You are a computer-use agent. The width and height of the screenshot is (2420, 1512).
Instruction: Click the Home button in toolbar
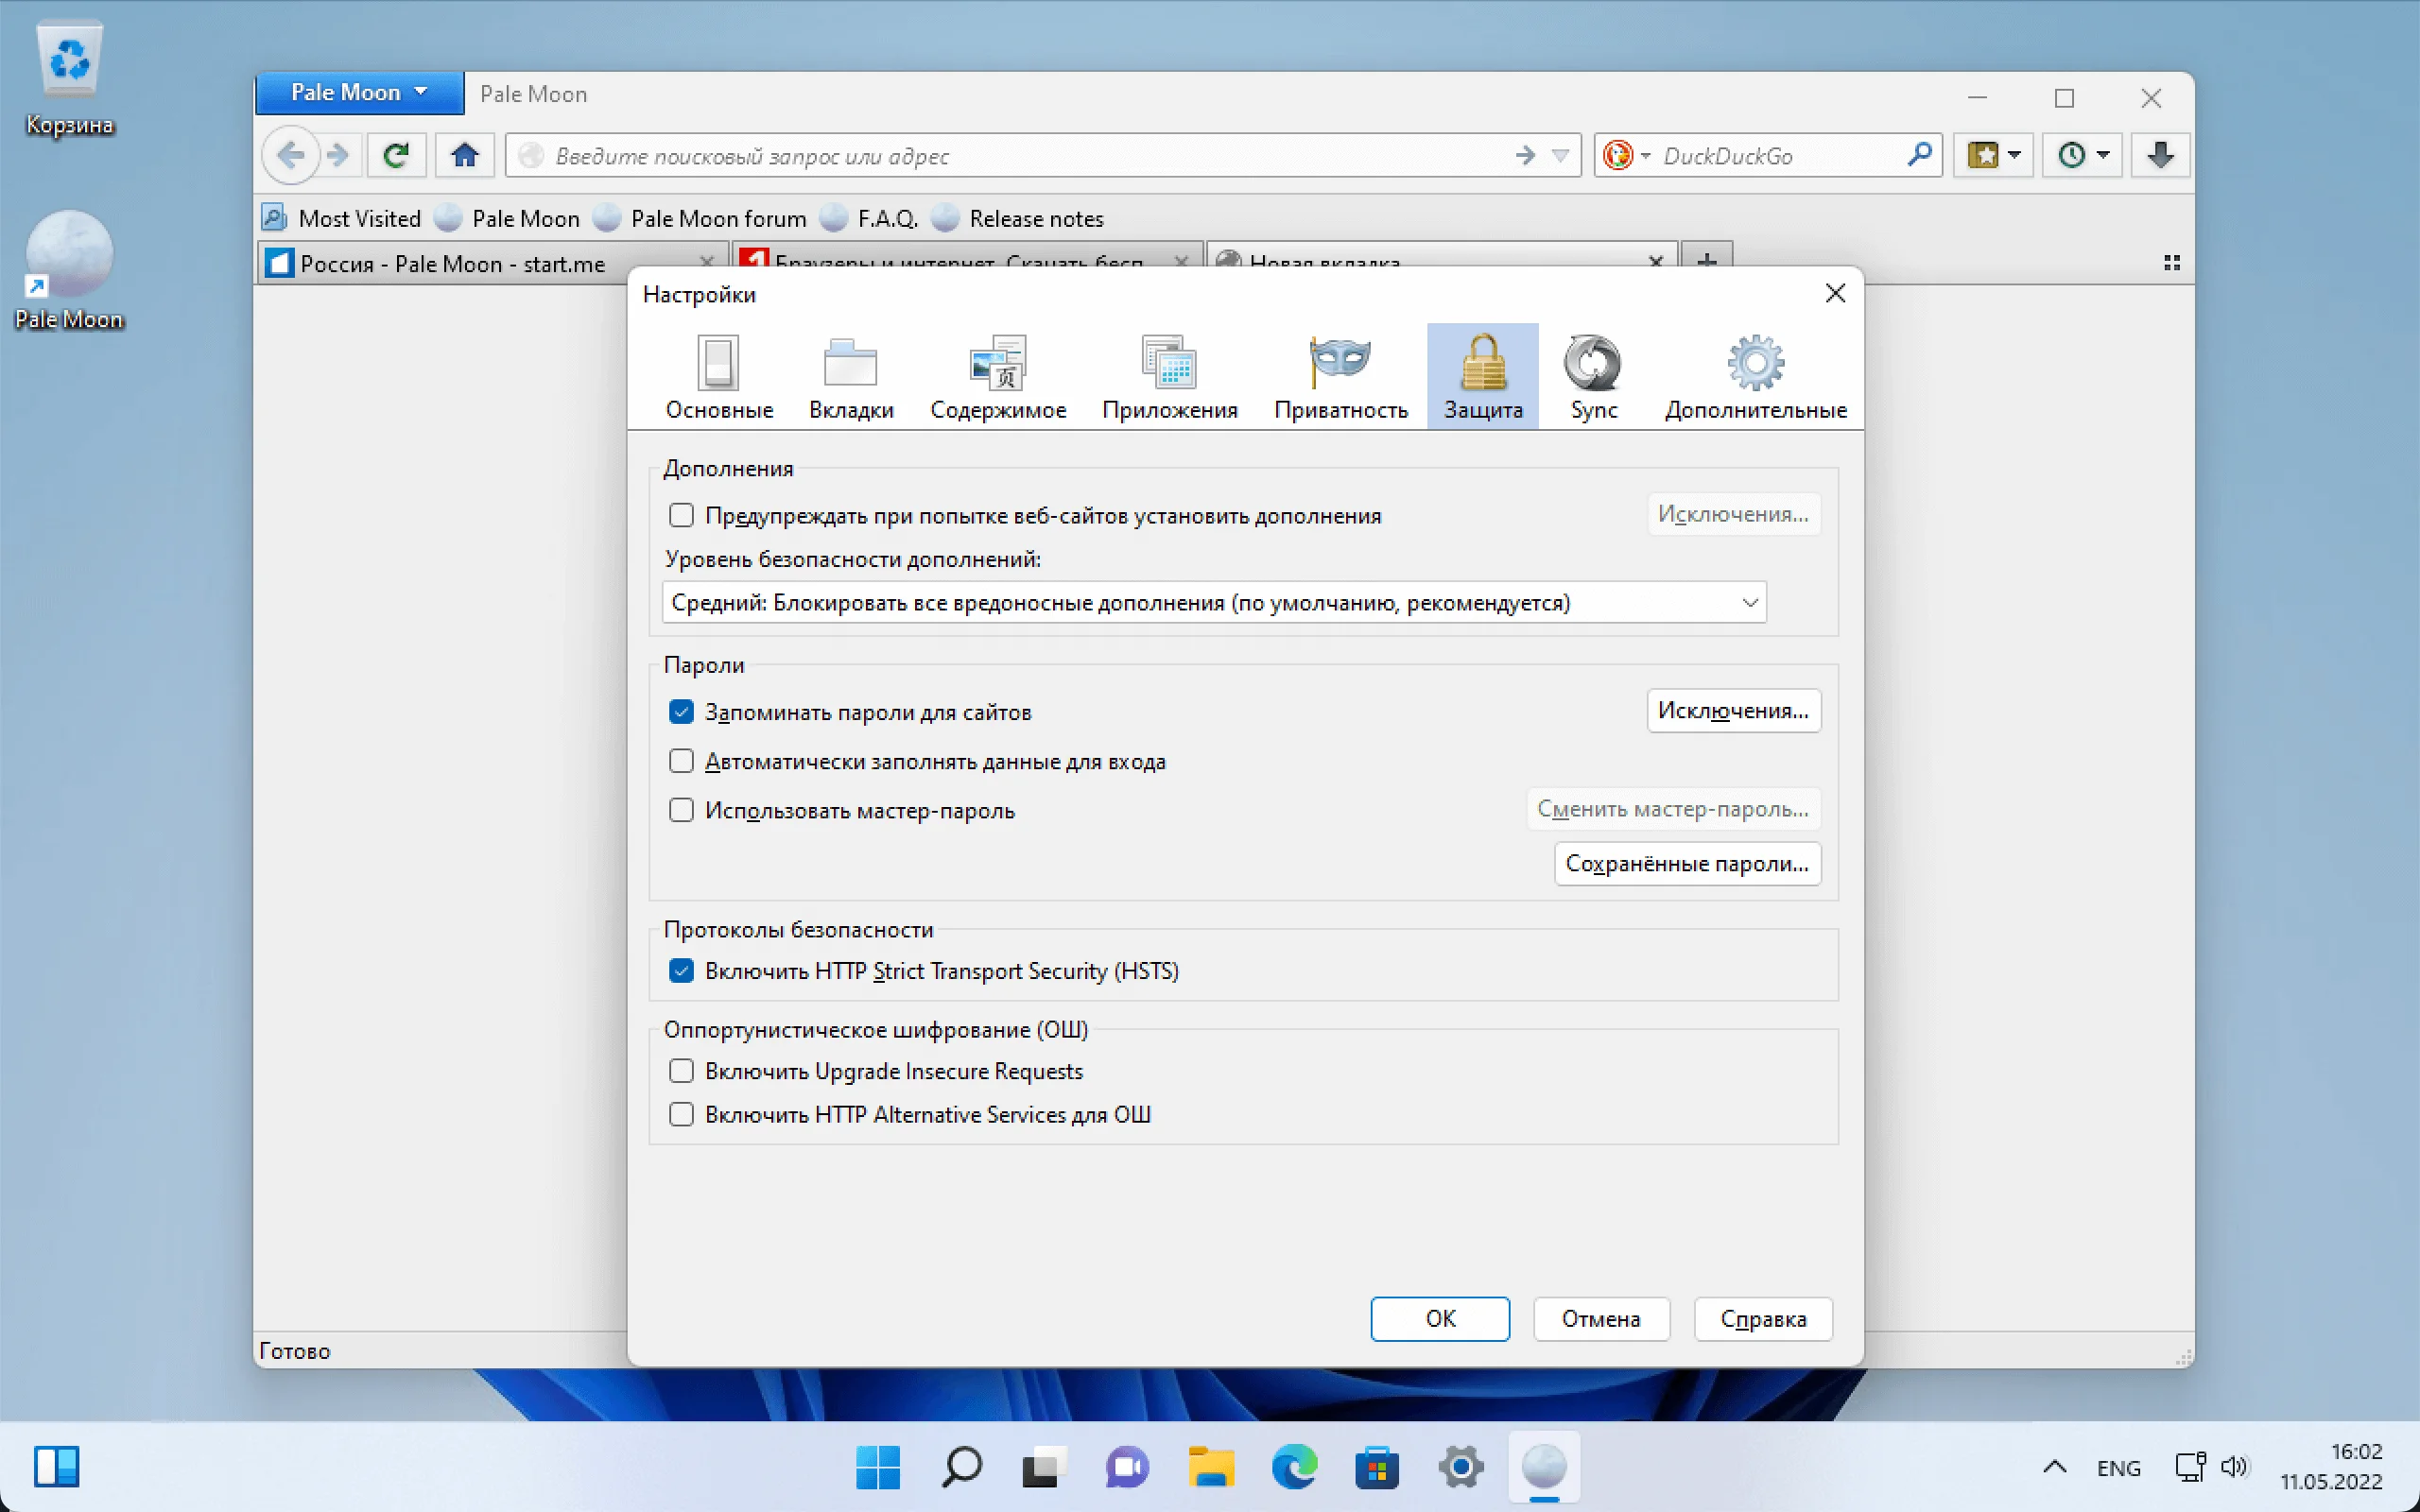pos(465,155)
